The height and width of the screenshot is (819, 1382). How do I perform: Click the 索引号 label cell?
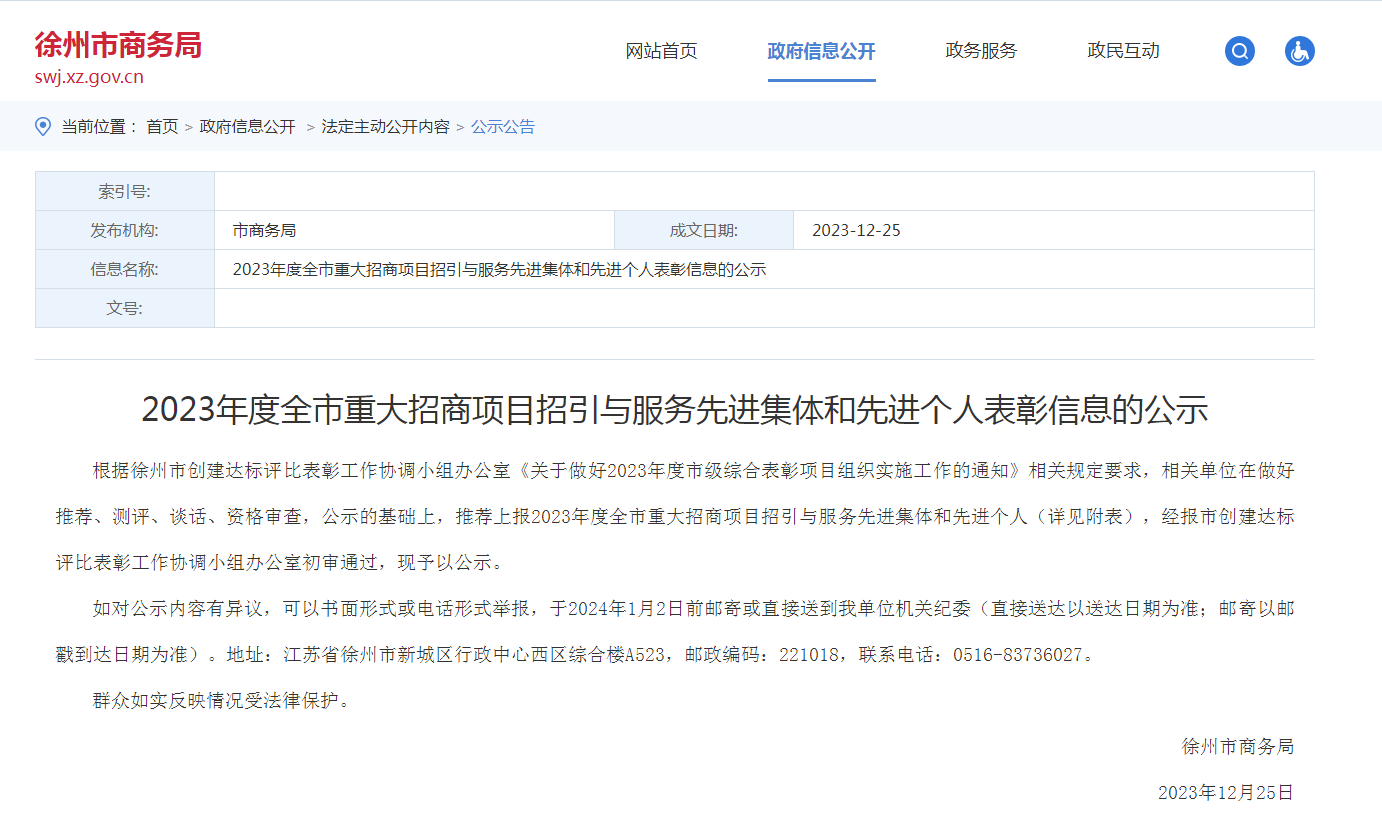tap(124, 192)
